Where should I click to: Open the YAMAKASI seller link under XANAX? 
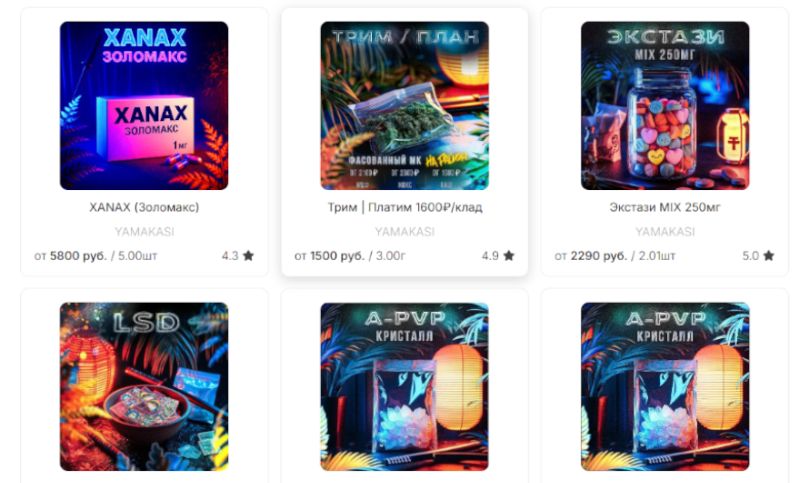click(x=144, y=232)
